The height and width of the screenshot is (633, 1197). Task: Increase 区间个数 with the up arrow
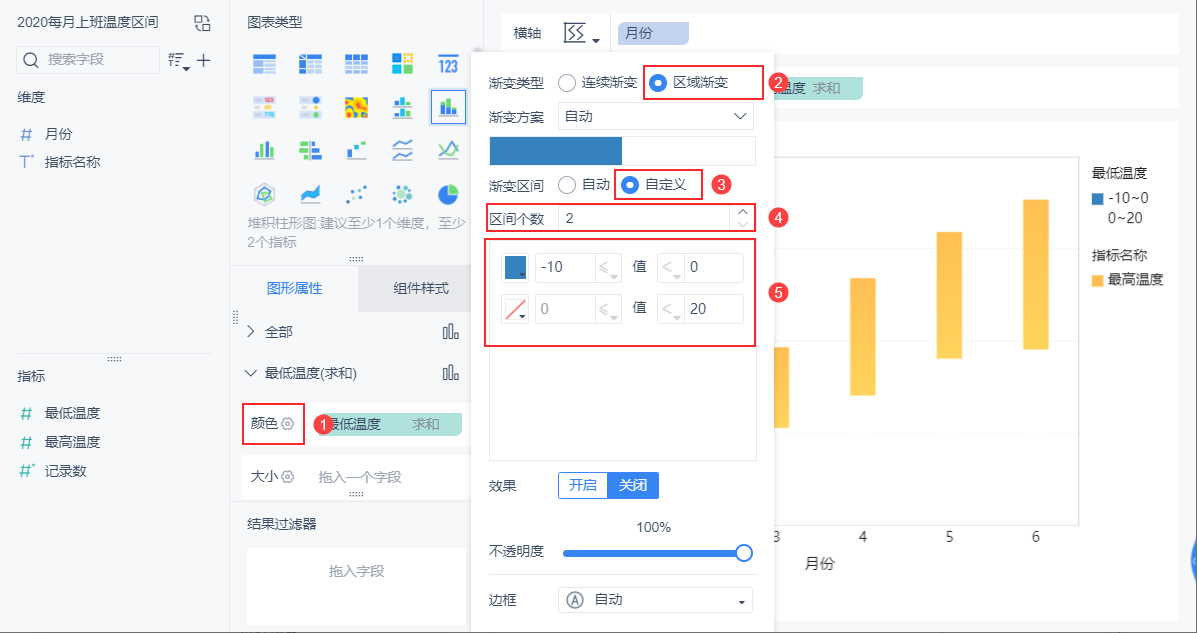click(743, 212)
